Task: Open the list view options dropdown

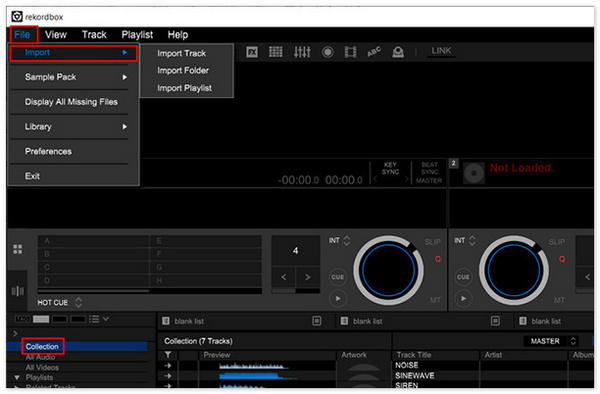Action: click(99, 319)
